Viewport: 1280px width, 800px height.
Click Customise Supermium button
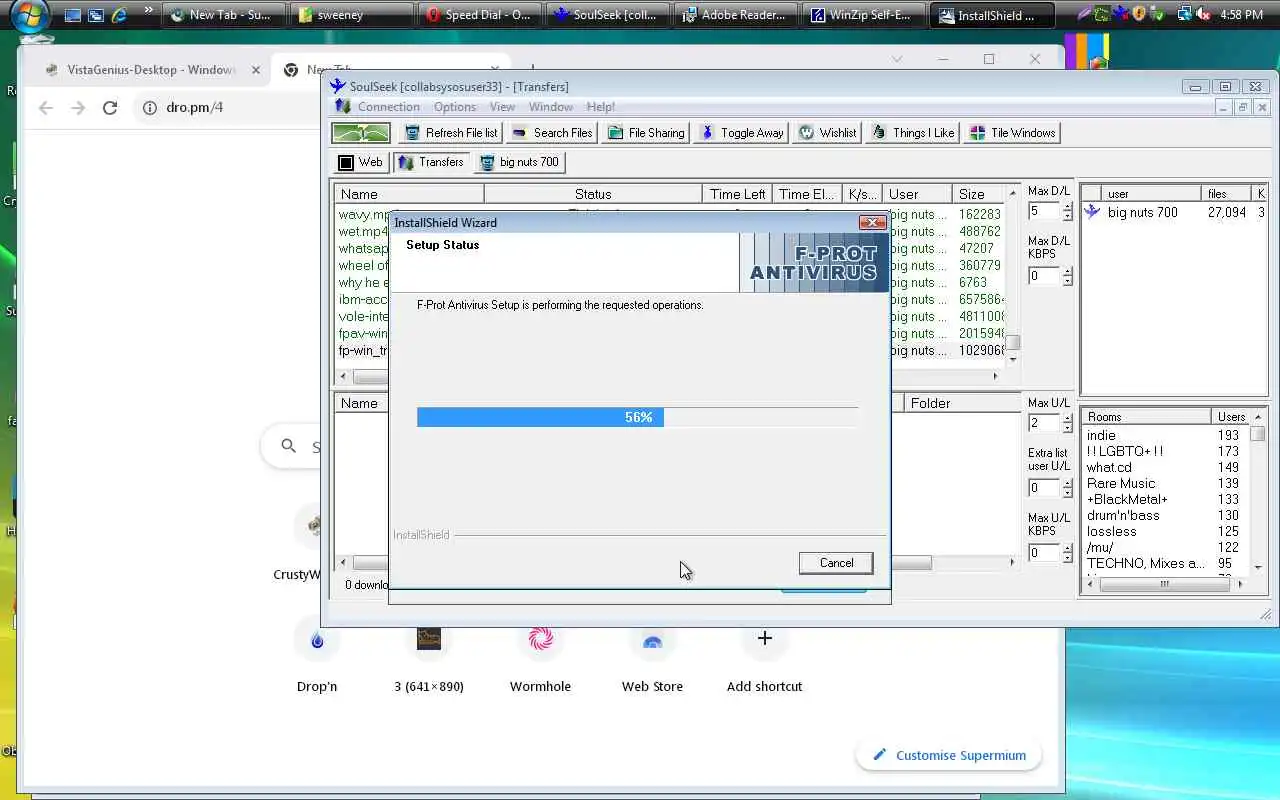click(x=948, y=755)
